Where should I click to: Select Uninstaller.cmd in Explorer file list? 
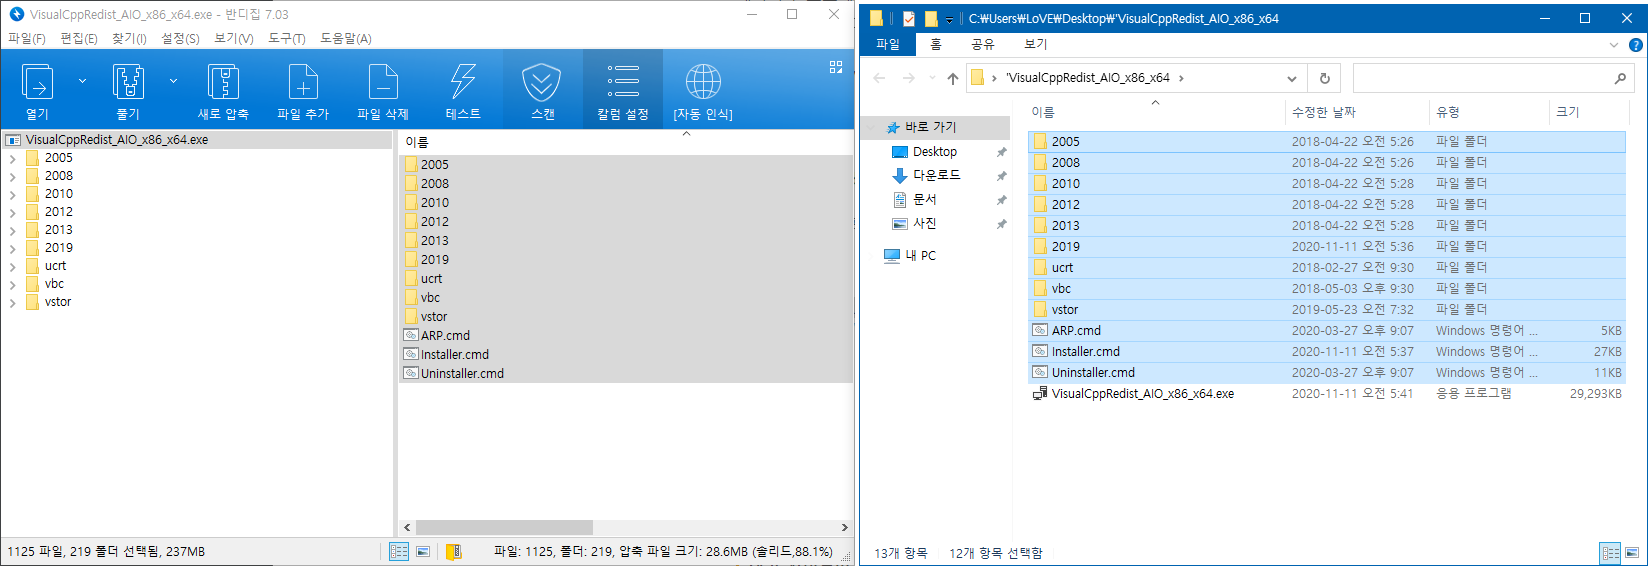pyautogui.click(x=1327, y=373)
